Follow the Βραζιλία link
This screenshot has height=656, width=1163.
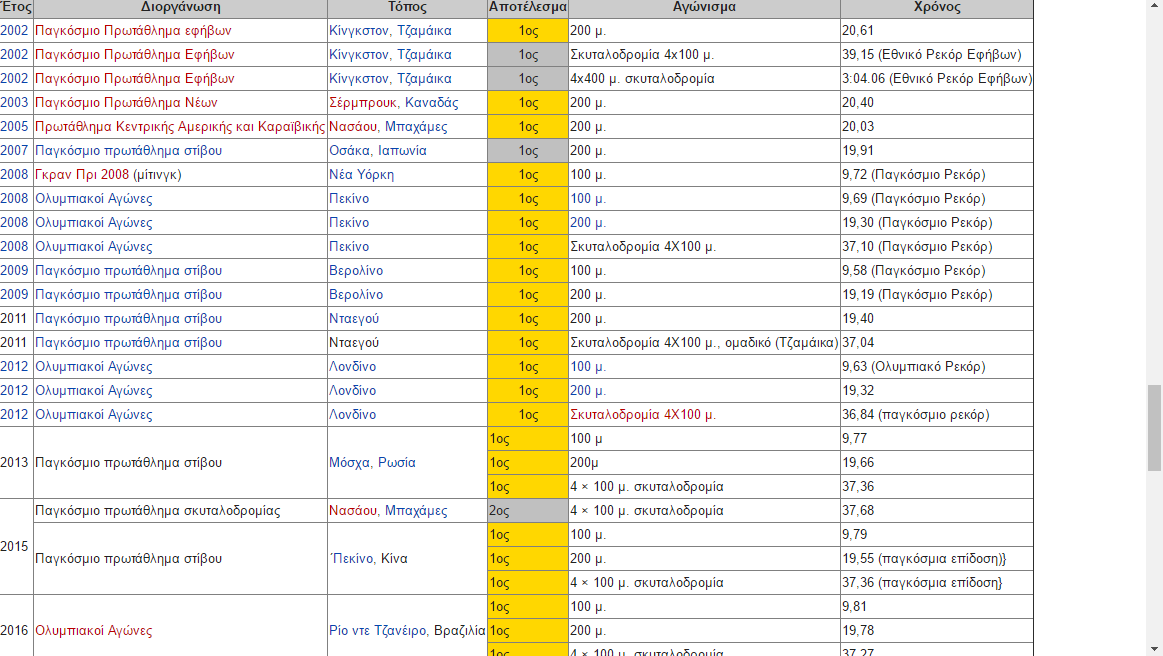point(460,631)
